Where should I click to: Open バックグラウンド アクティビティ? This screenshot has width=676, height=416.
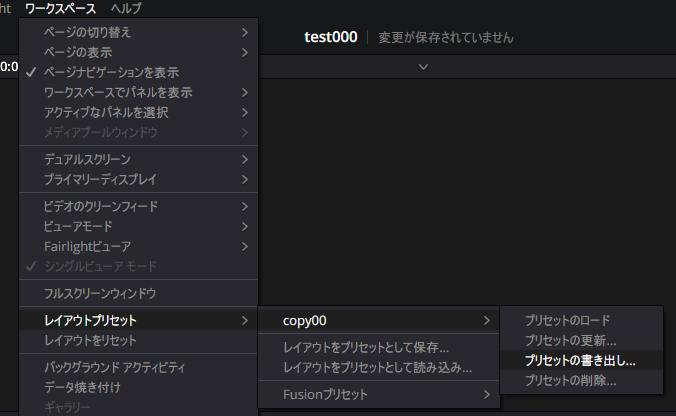[138, 367]
